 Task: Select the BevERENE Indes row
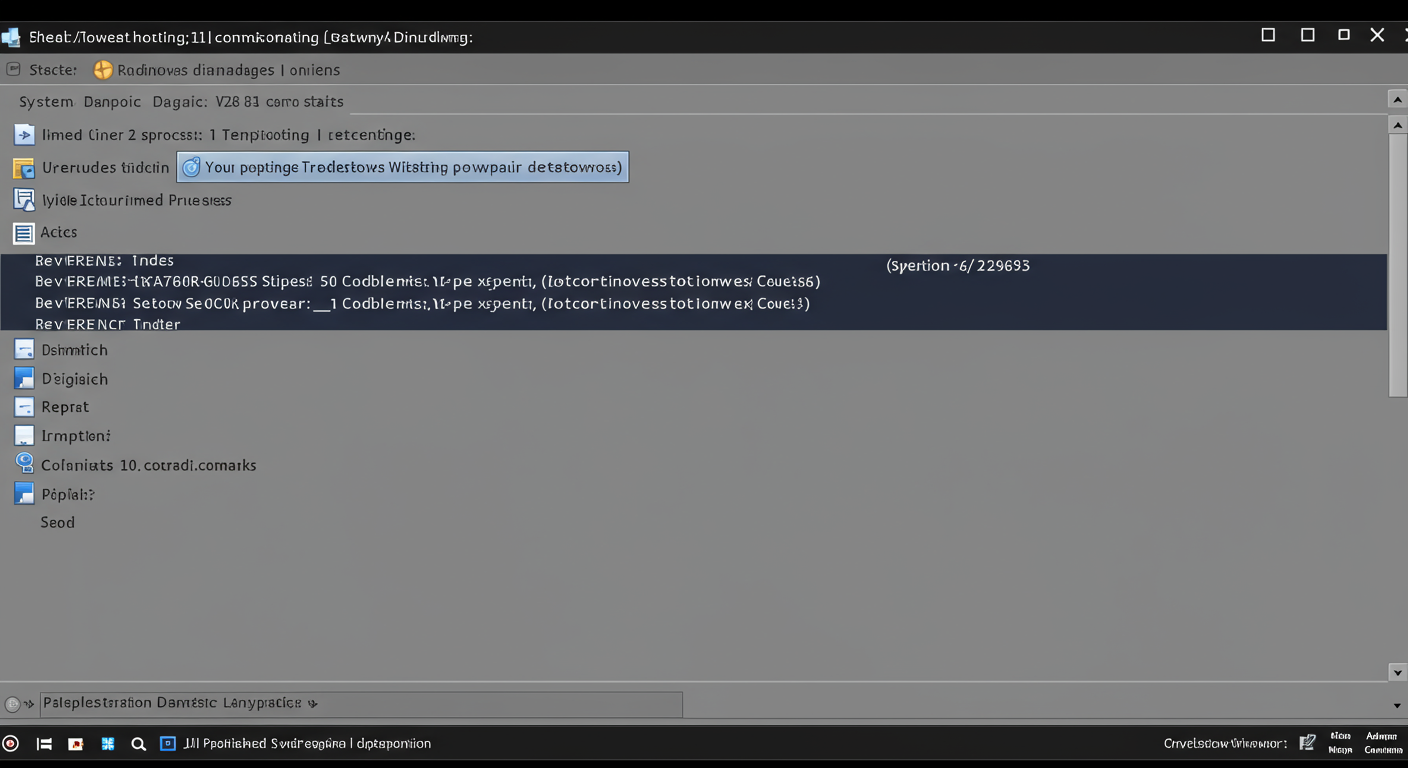coord(104,261)
